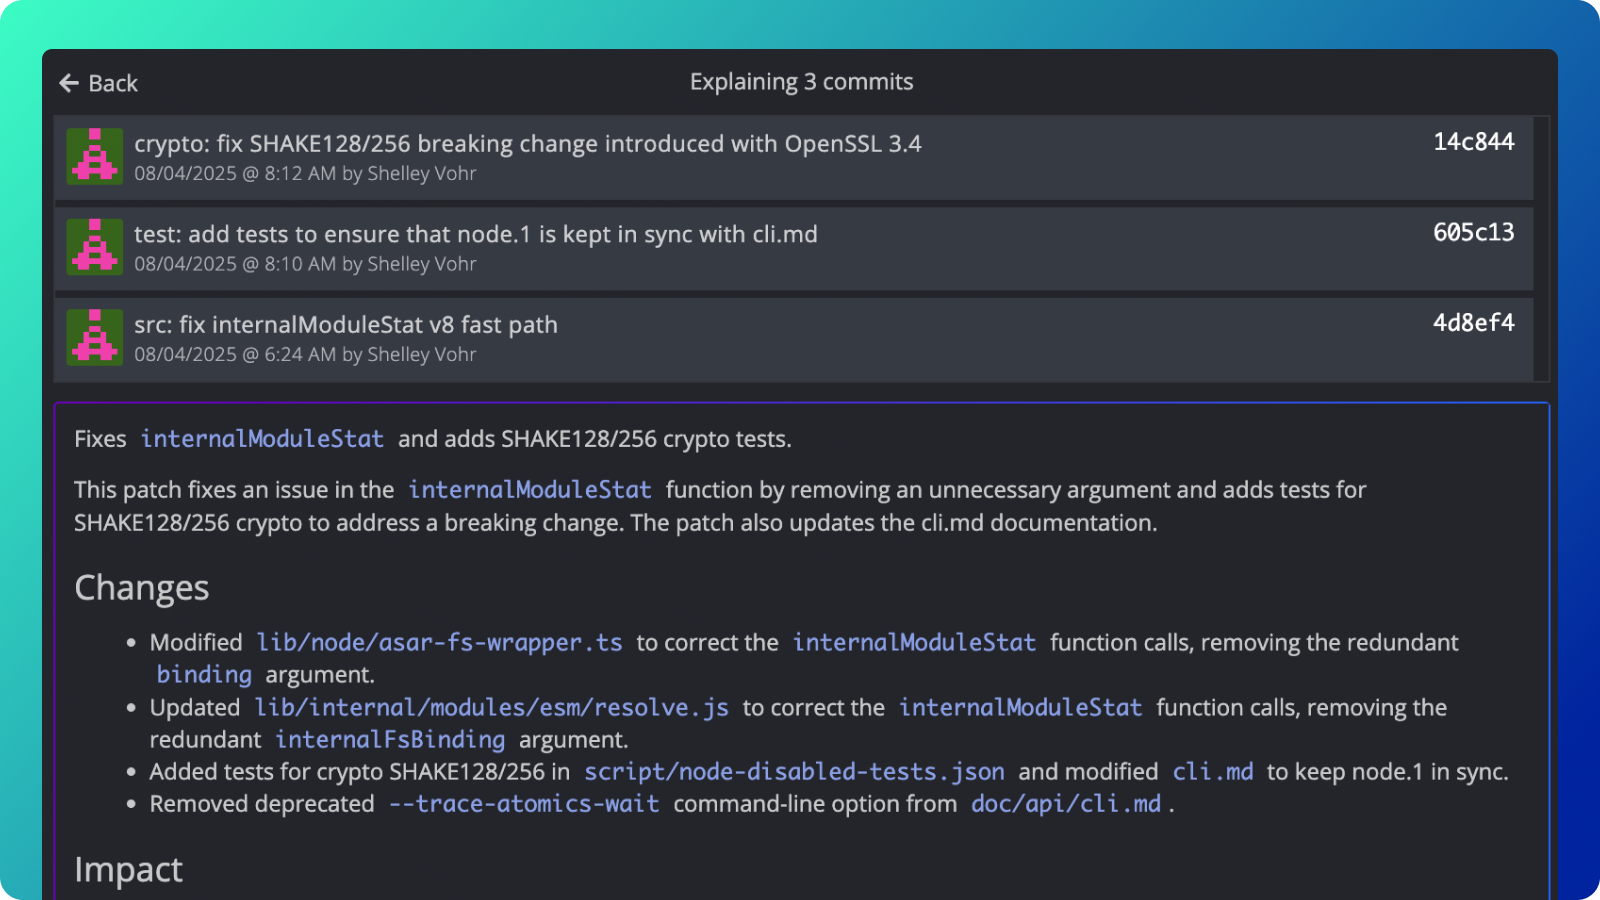Click the avatar icon for the node.1 sync test commit
Image resolution: width=1600 pixels, height=900 pixels.
pyautogui.click(x=93, y=247)
